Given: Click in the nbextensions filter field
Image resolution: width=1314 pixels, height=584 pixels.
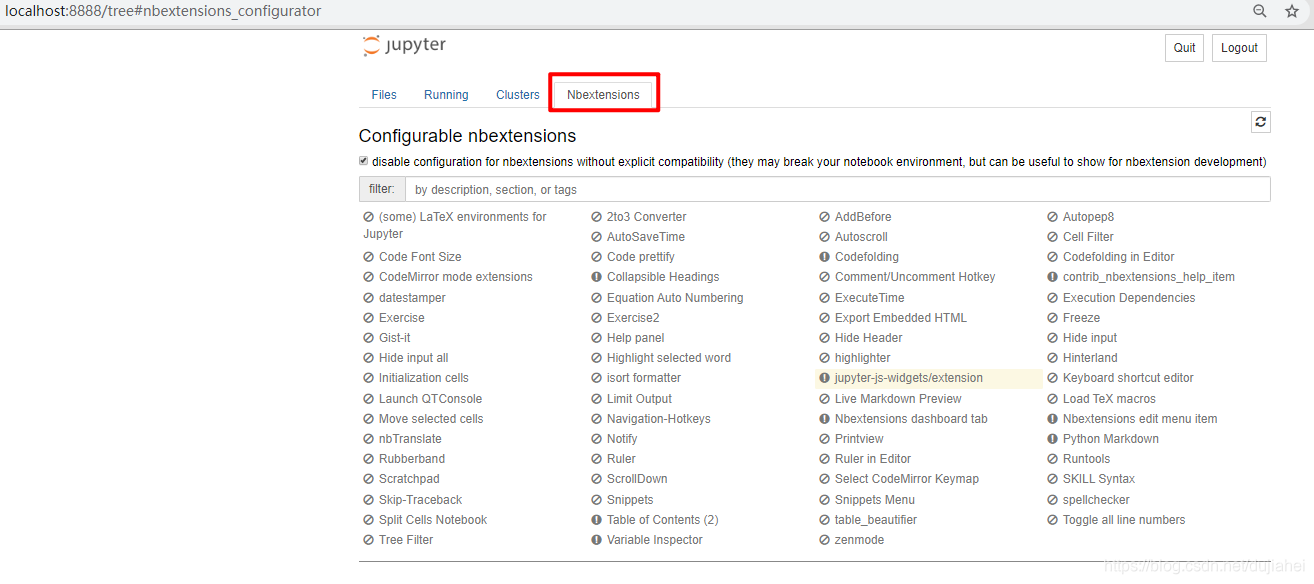Looking at the screenshot, I should click(x=837, y=189).
